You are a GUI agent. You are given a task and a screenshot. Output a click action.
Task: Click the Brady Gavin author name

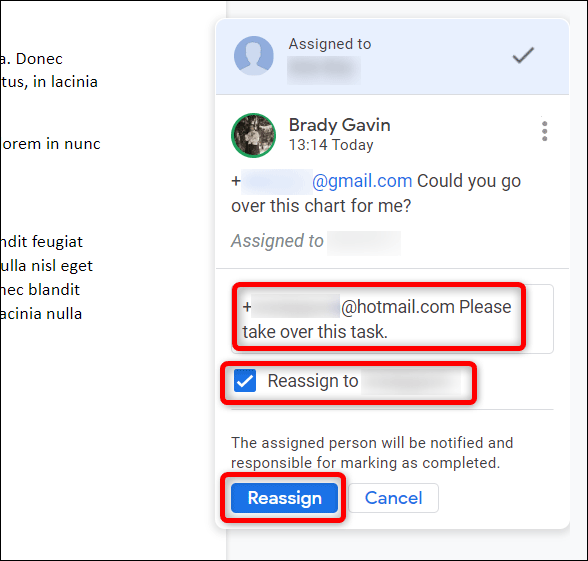click(x=339, y=125)
